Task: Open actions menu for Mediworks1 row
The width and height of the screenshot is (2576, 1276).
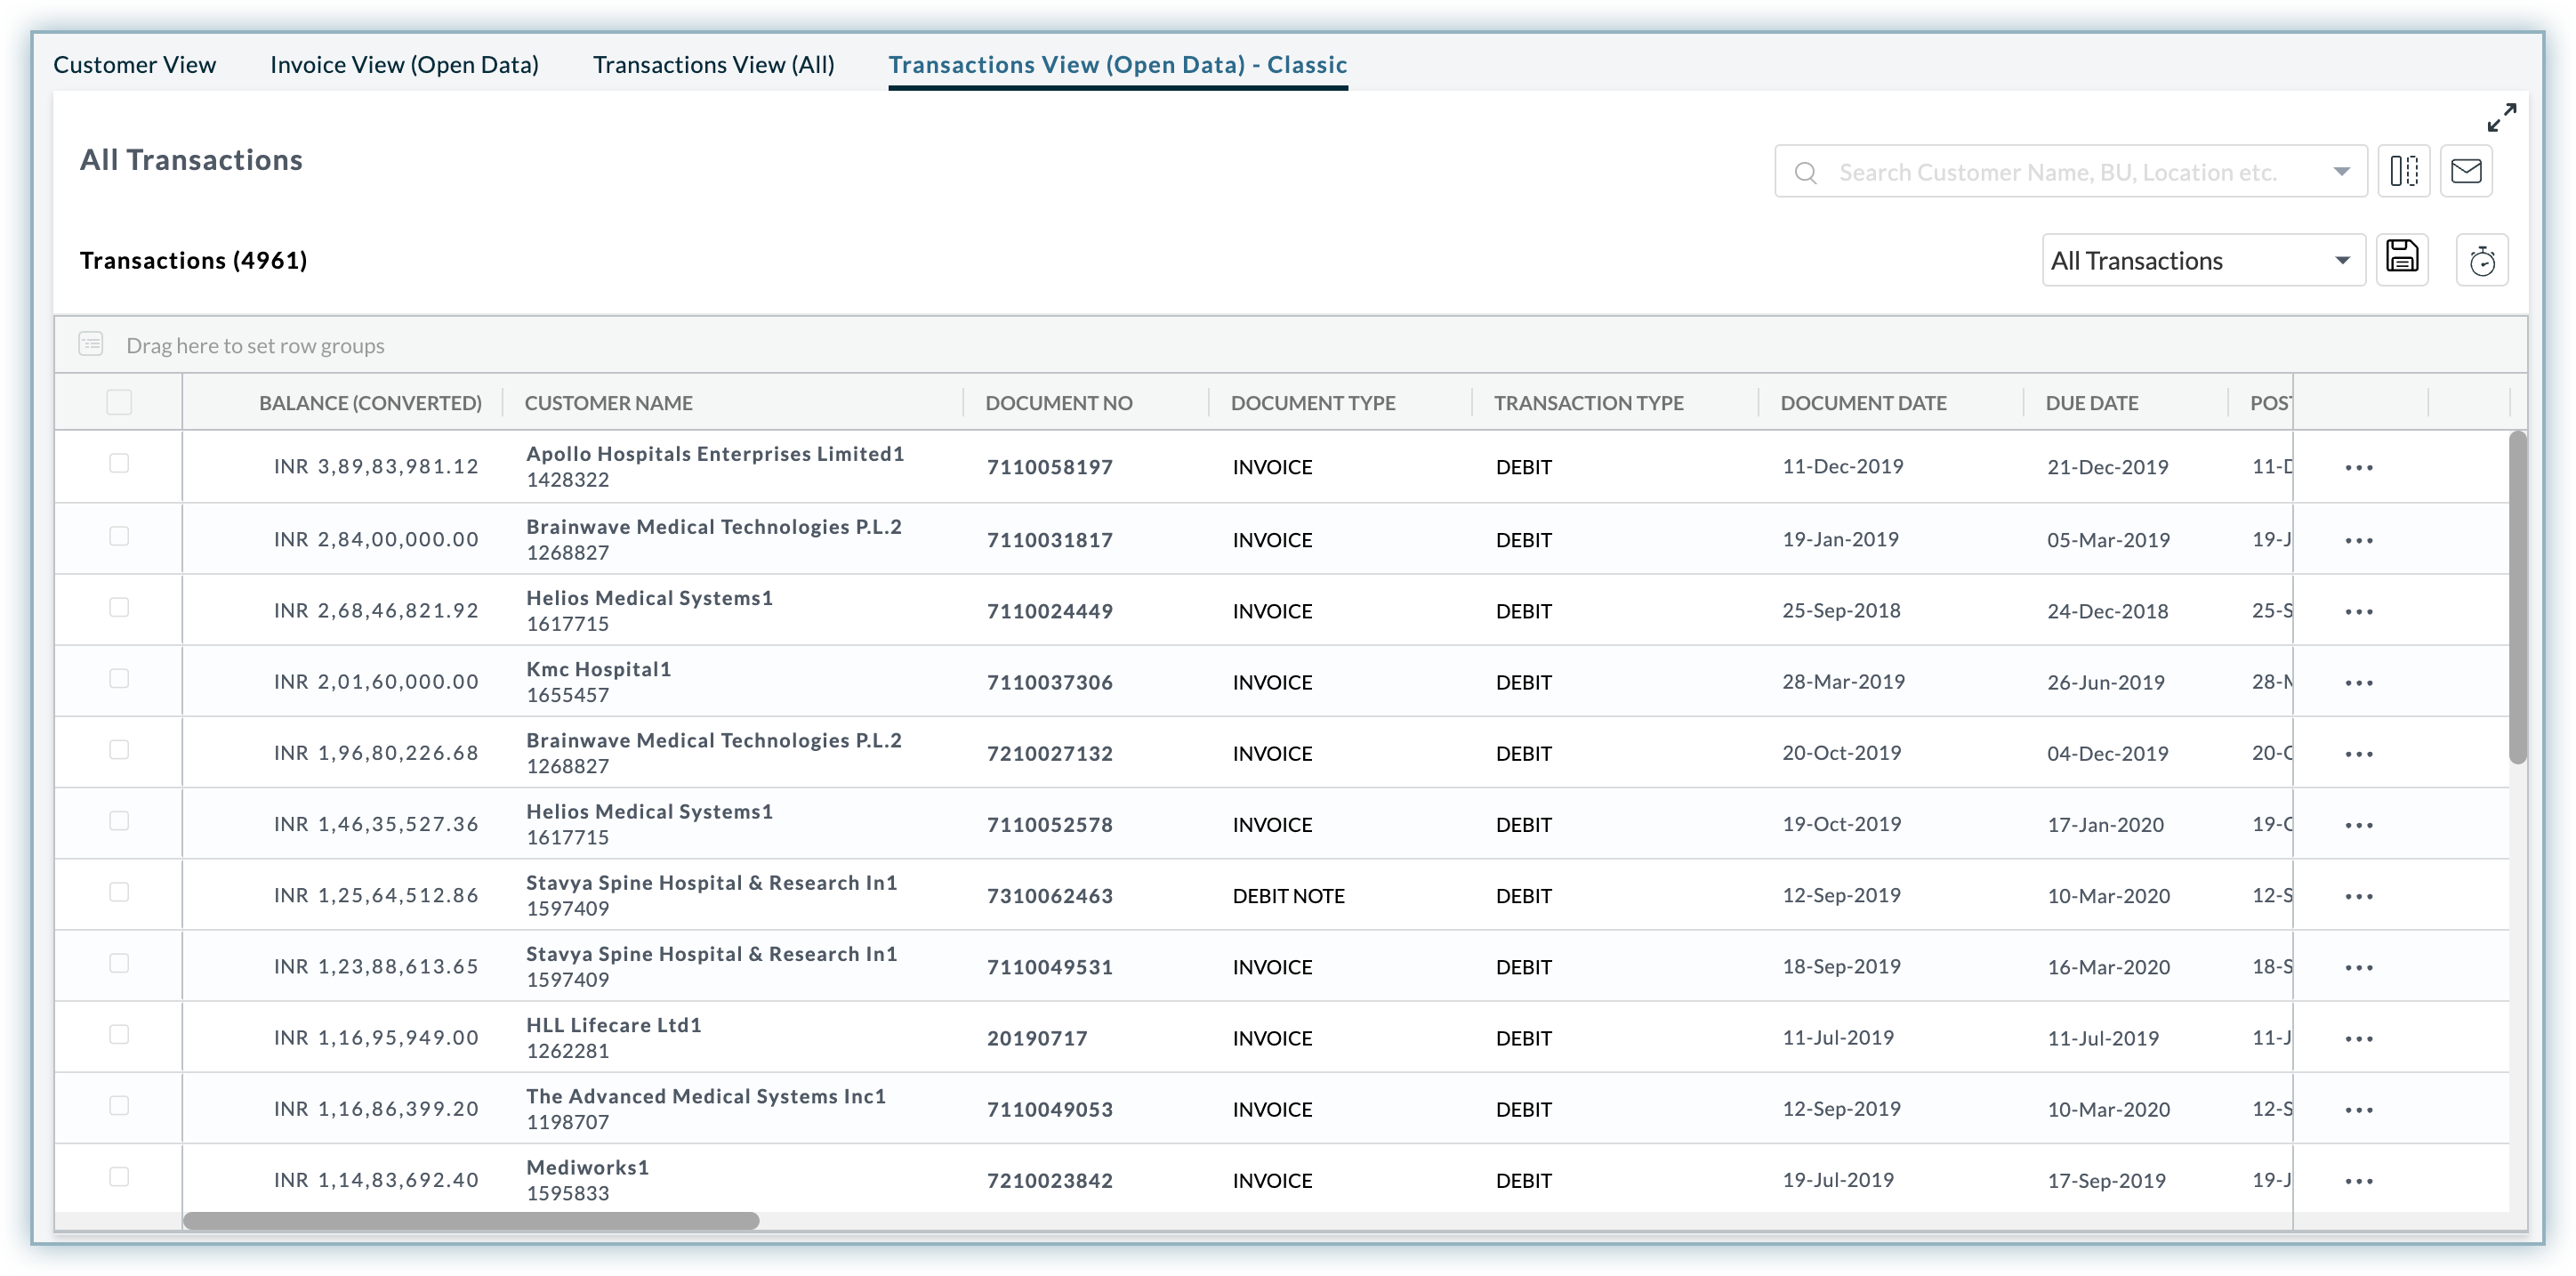Action: coord(2359,1181)
